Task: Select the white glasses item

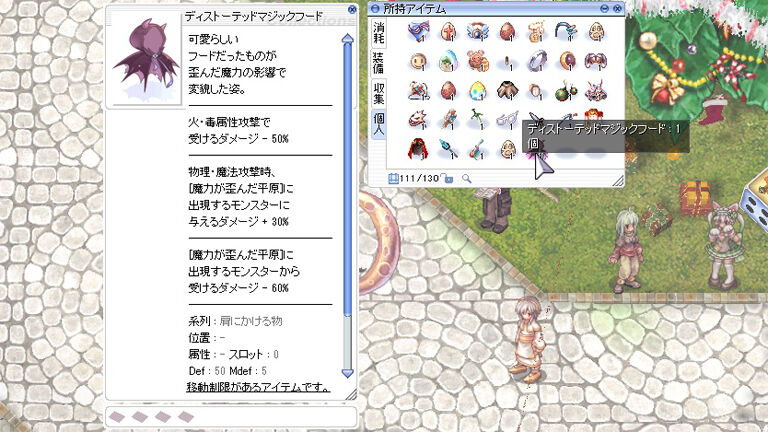Action: click(x=506, y=120)
